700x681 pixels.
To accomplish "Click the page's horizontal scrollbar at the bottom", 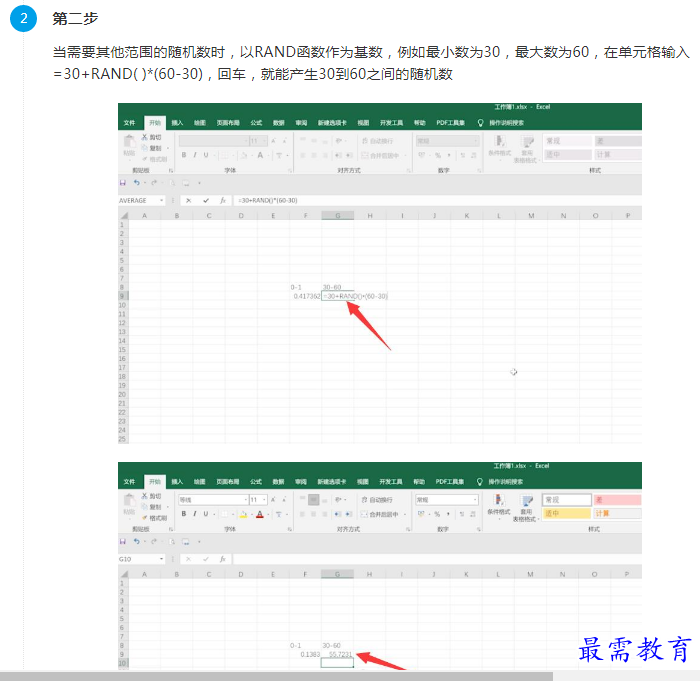I will [x=276, y=676].
